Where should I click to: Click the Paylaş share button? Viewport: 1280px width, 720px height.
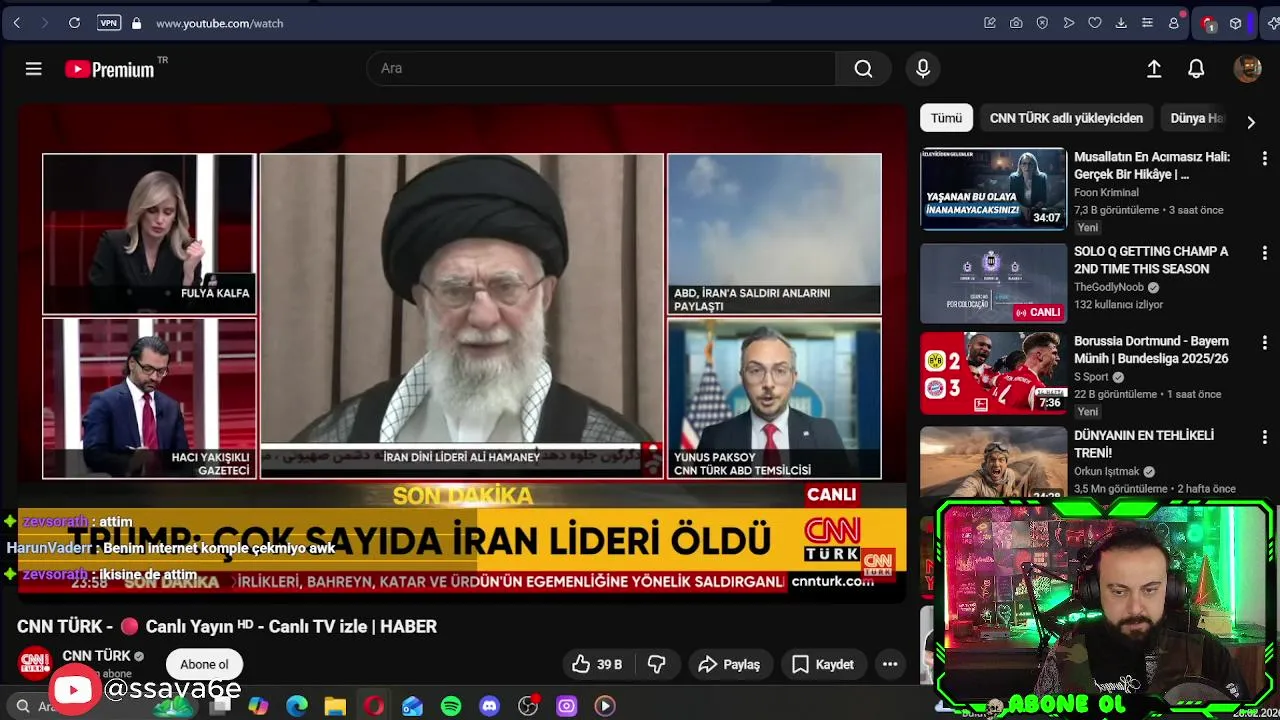730,664
